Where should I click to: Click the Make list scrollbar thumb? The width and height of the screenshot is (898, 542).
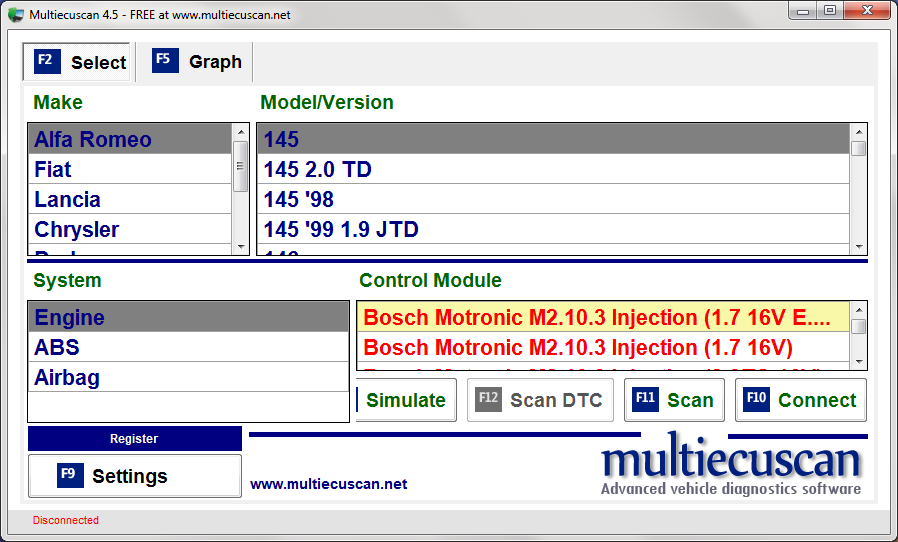[x=241, y=166]
